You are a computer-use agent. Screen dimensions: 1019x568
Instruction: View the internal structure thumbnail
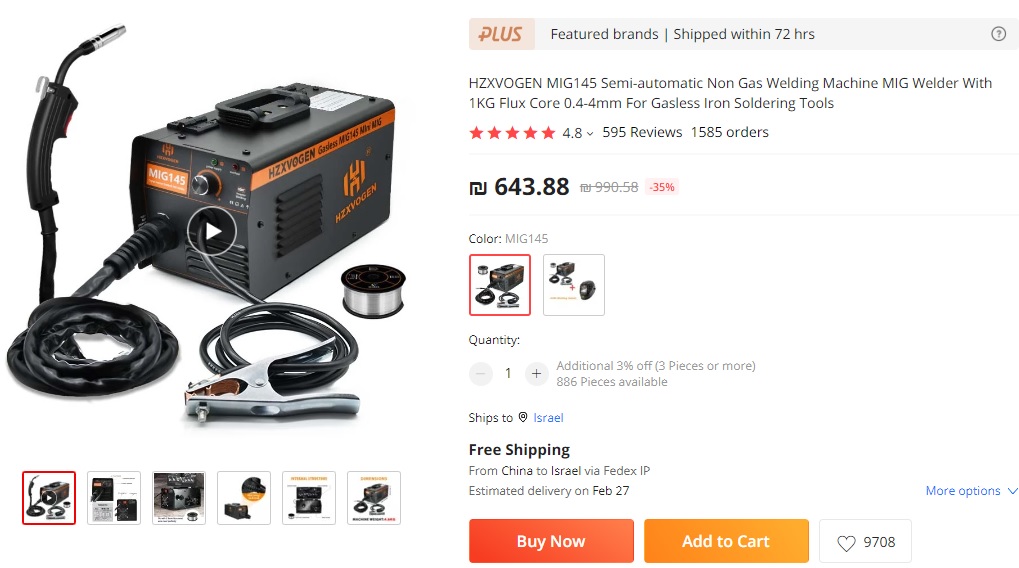[x=309, y=498]
